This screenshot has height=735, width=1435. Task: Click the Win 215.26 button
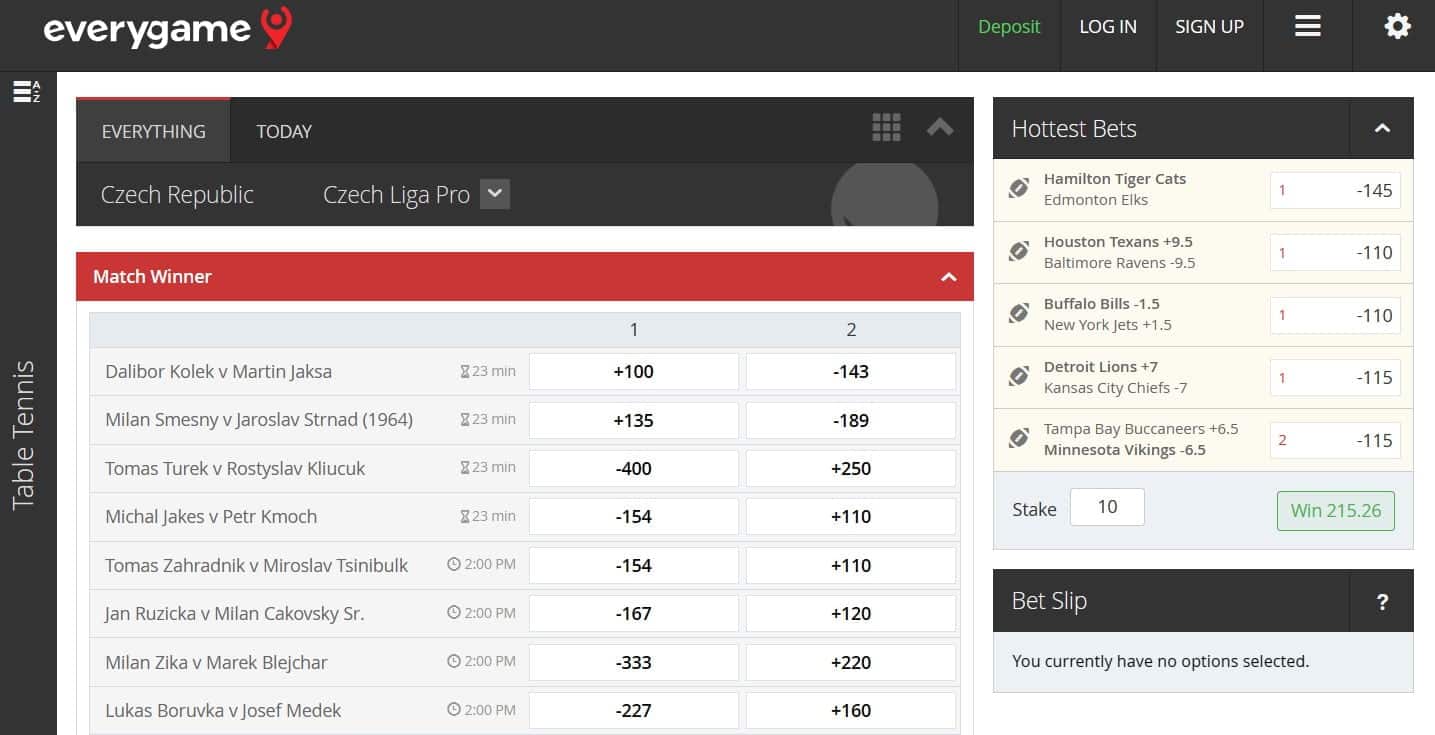[x=1336, y=510]
